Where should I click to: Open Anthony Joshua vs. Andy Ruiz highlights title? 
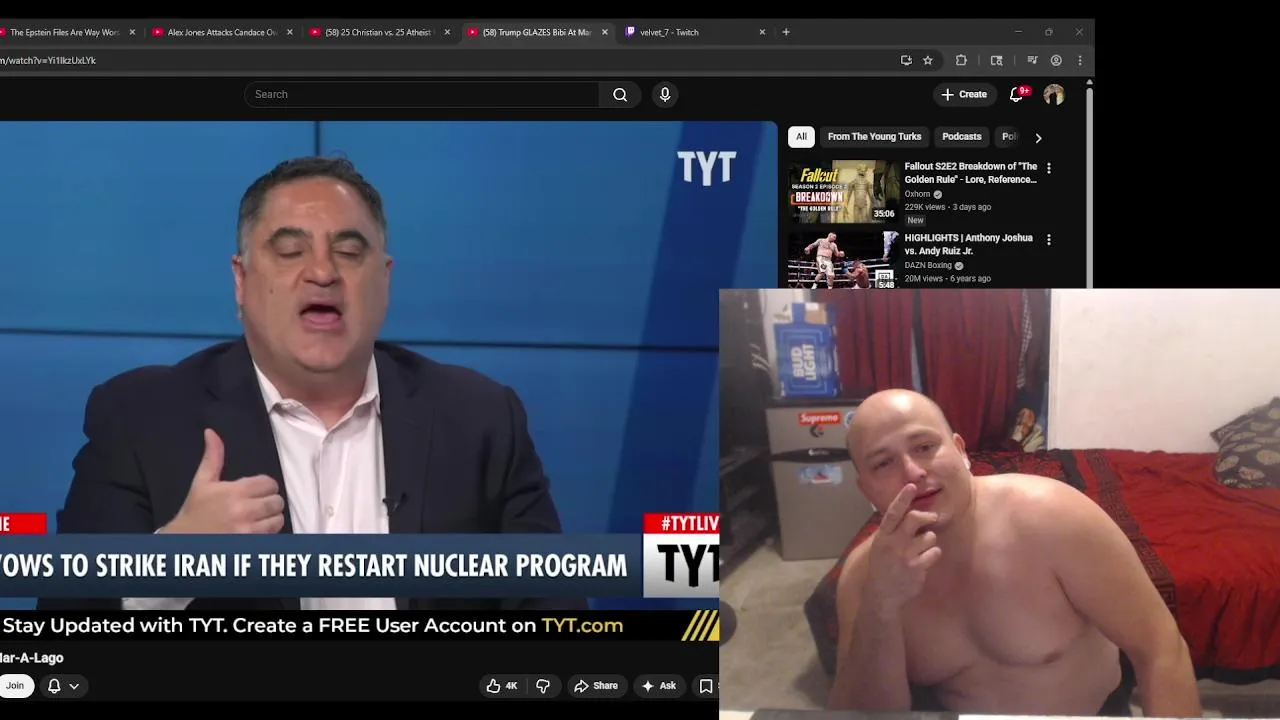pos(968,244)
